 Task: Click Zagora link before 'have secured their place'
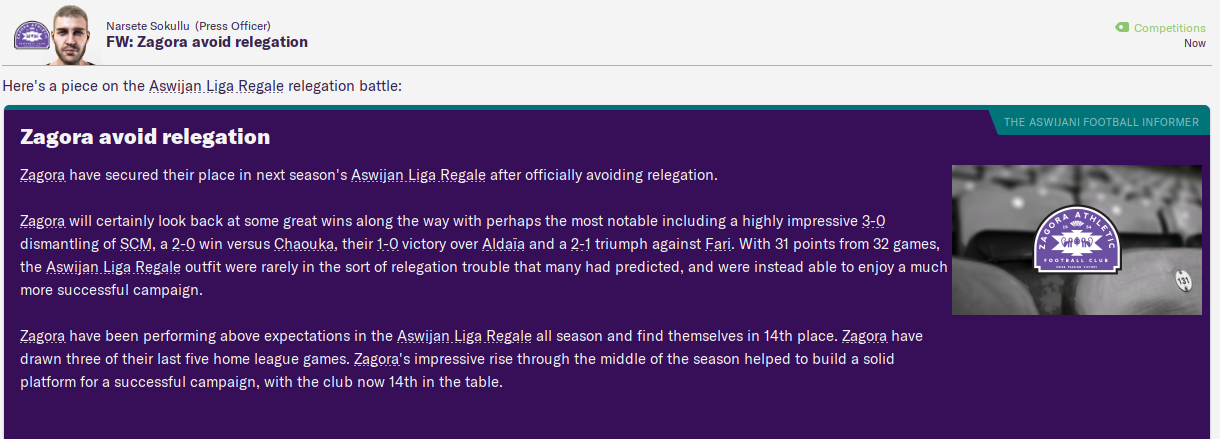click(x=43, y=175)
